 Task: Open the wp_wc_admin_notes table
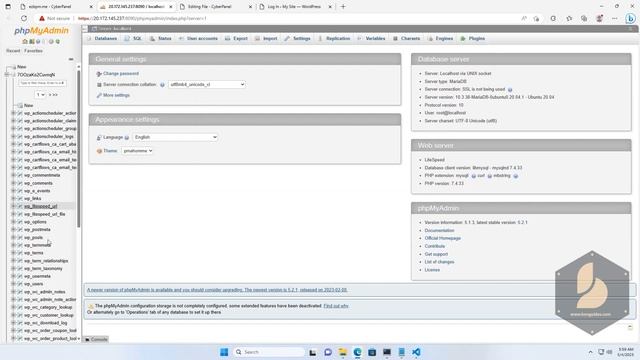[x=44, y=292]
